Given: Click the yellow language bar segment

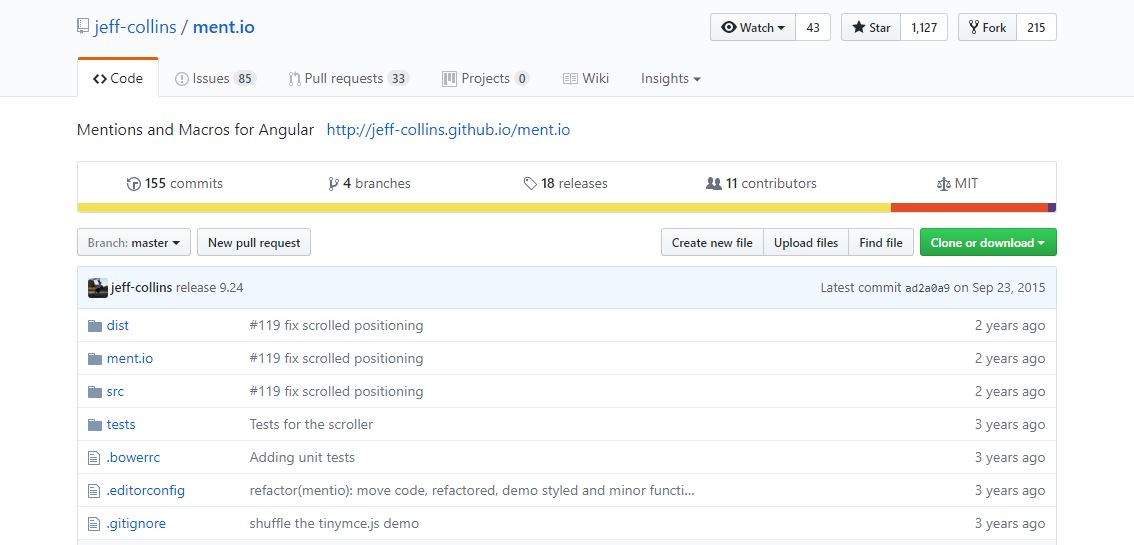Looking at the screenshot, I should [484, 207].
